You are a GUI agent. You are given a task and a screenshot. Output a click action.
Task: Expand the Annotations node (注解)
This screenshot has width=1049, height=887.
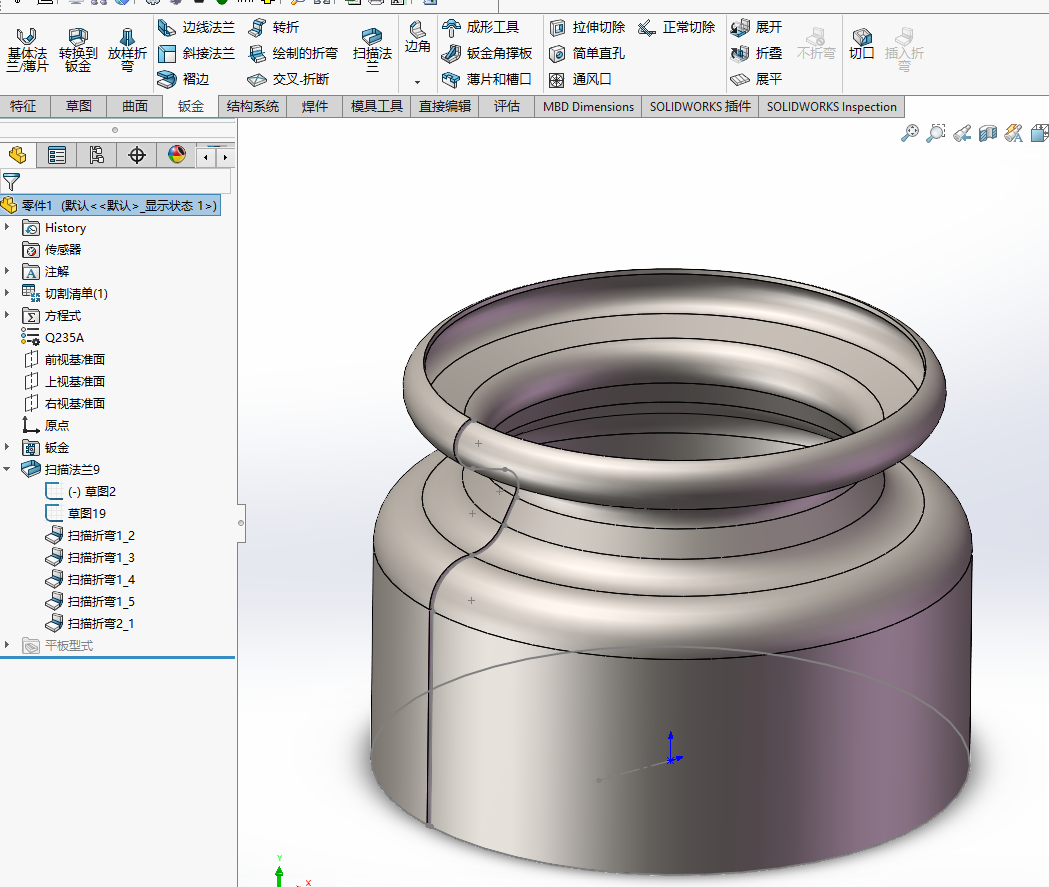[7, 272]
